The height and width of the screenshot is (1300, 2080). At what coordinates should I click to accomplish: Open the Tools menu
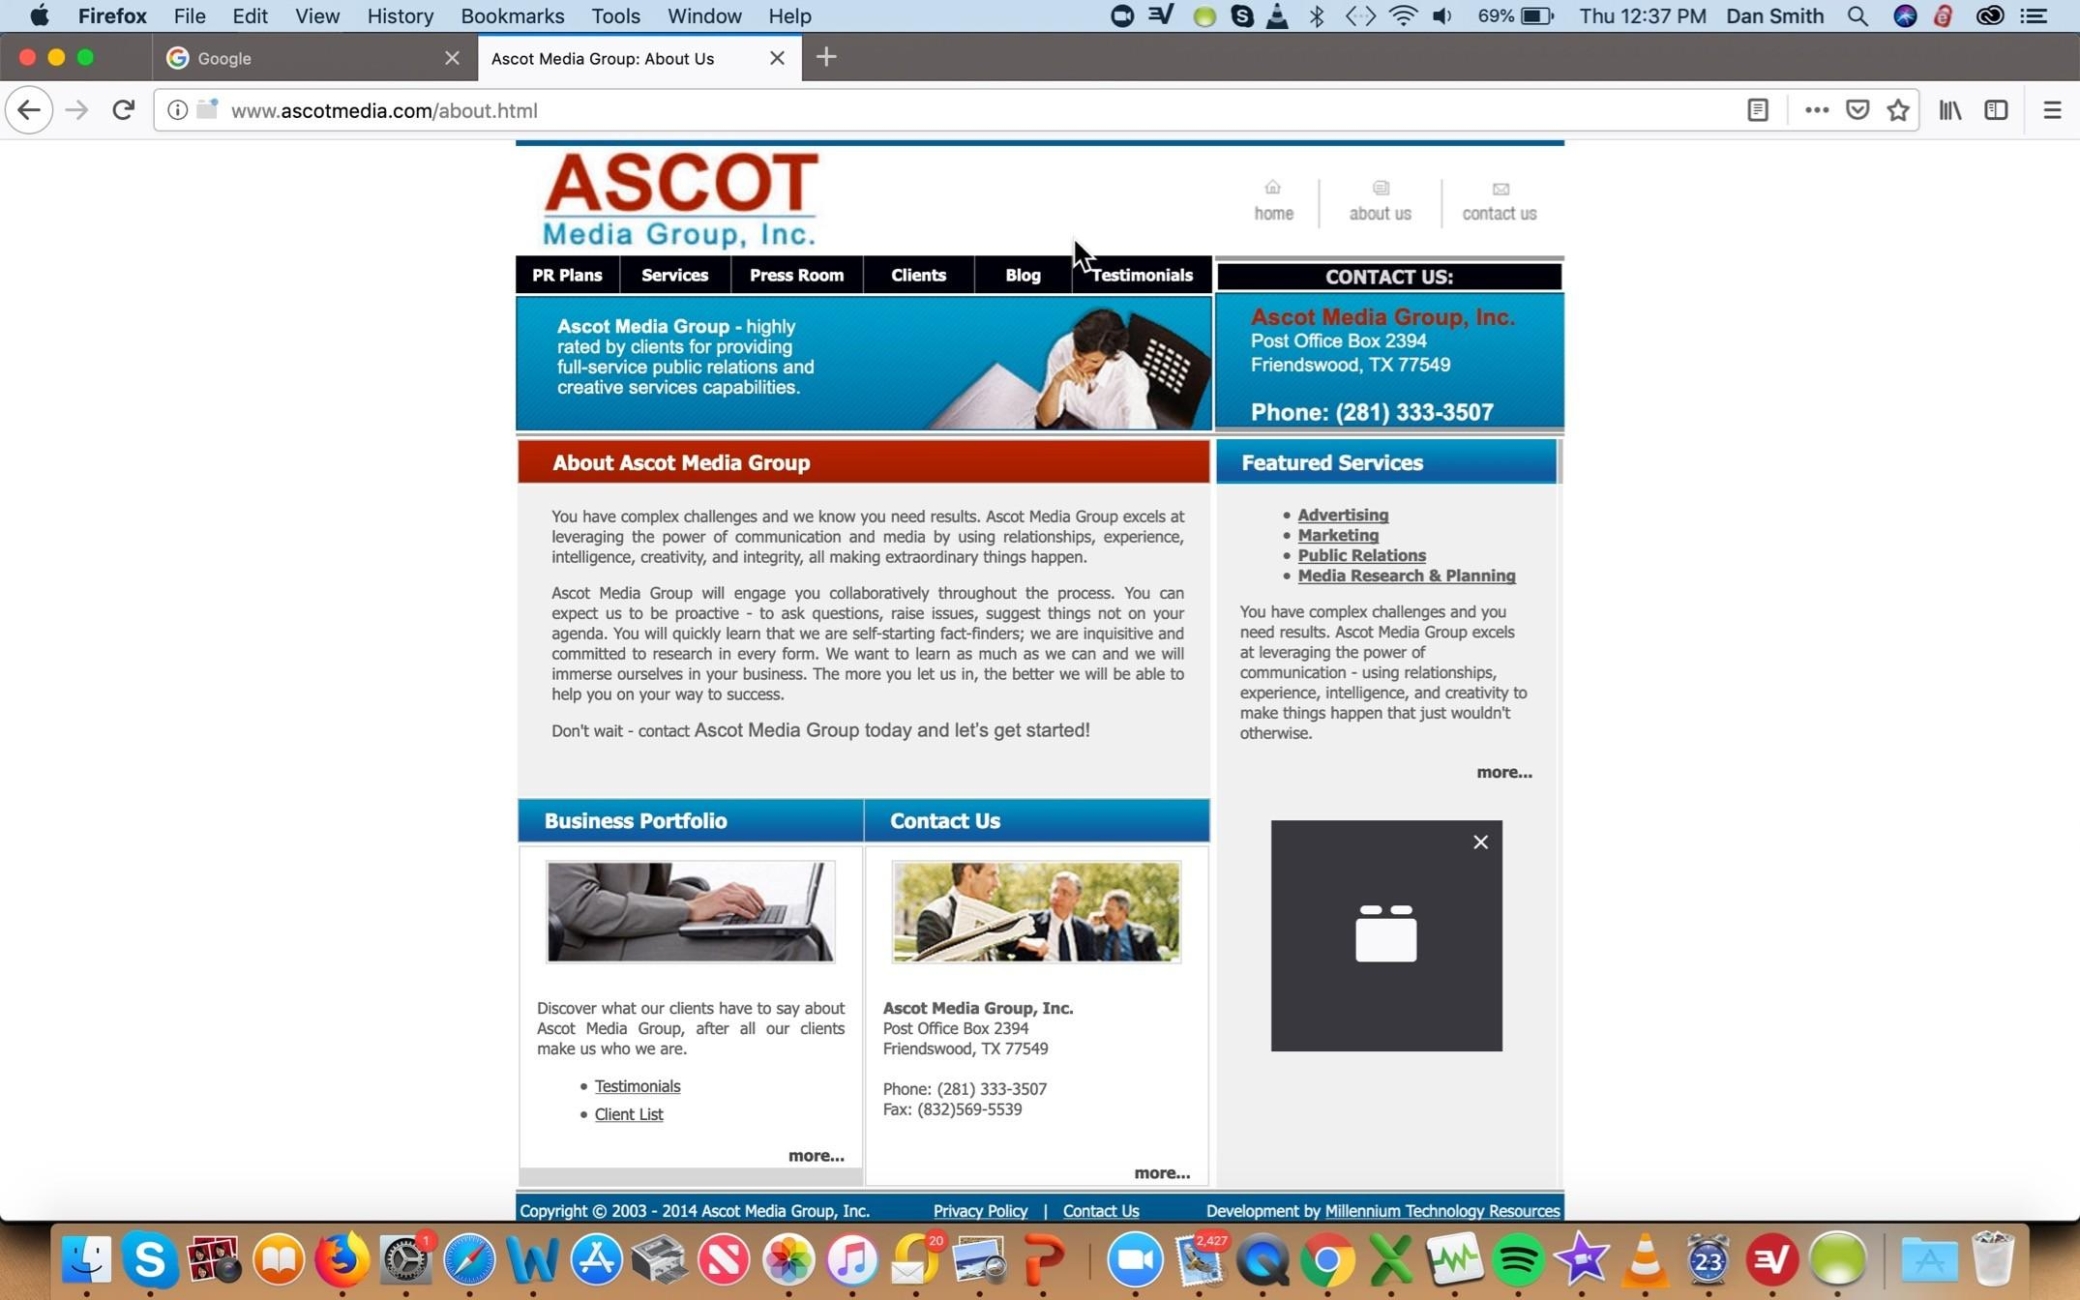coord(615,16)
